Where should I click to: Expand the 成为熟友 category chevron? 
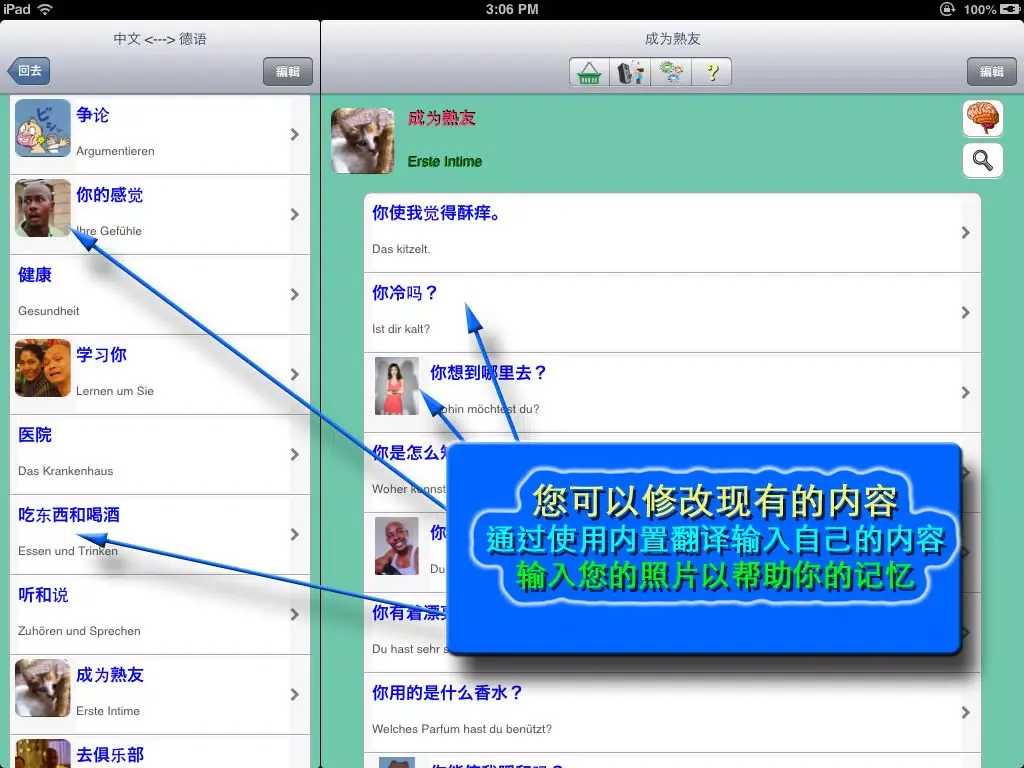click(295, 694)
